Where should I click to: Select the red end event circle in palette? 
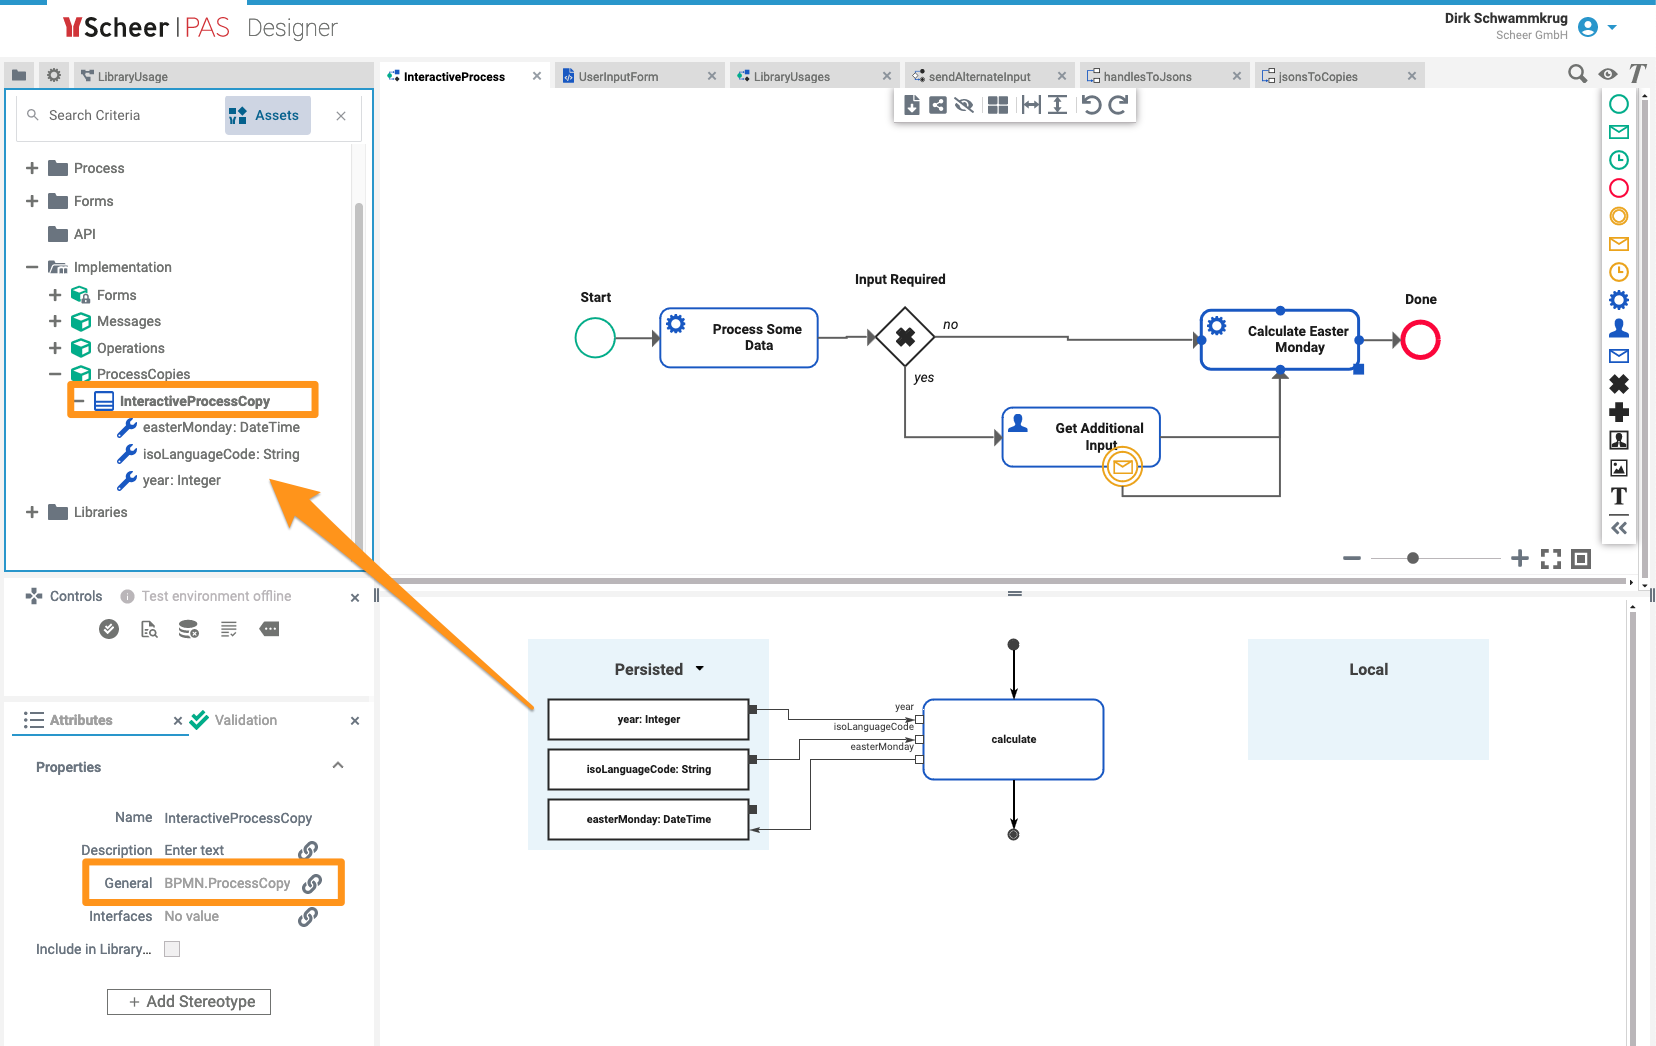(1618, 188)
